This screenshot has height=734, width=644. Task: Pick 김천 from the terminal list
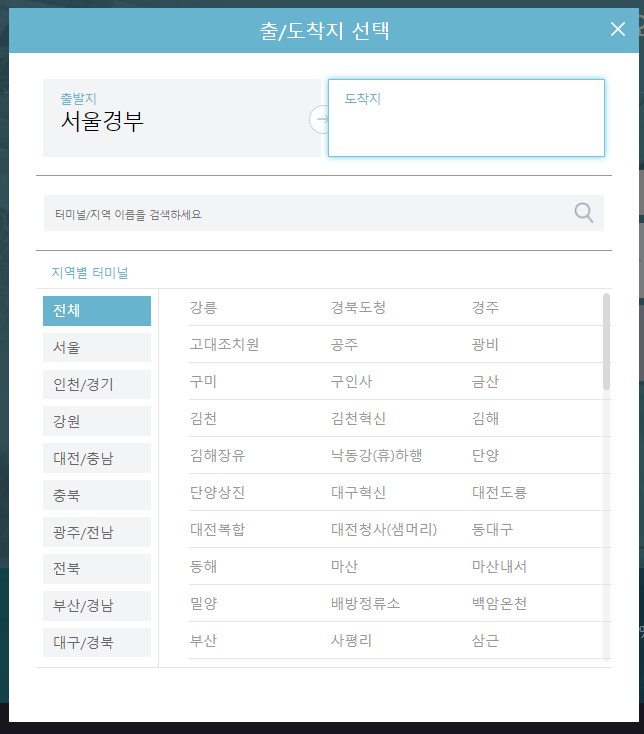point(204,418)
